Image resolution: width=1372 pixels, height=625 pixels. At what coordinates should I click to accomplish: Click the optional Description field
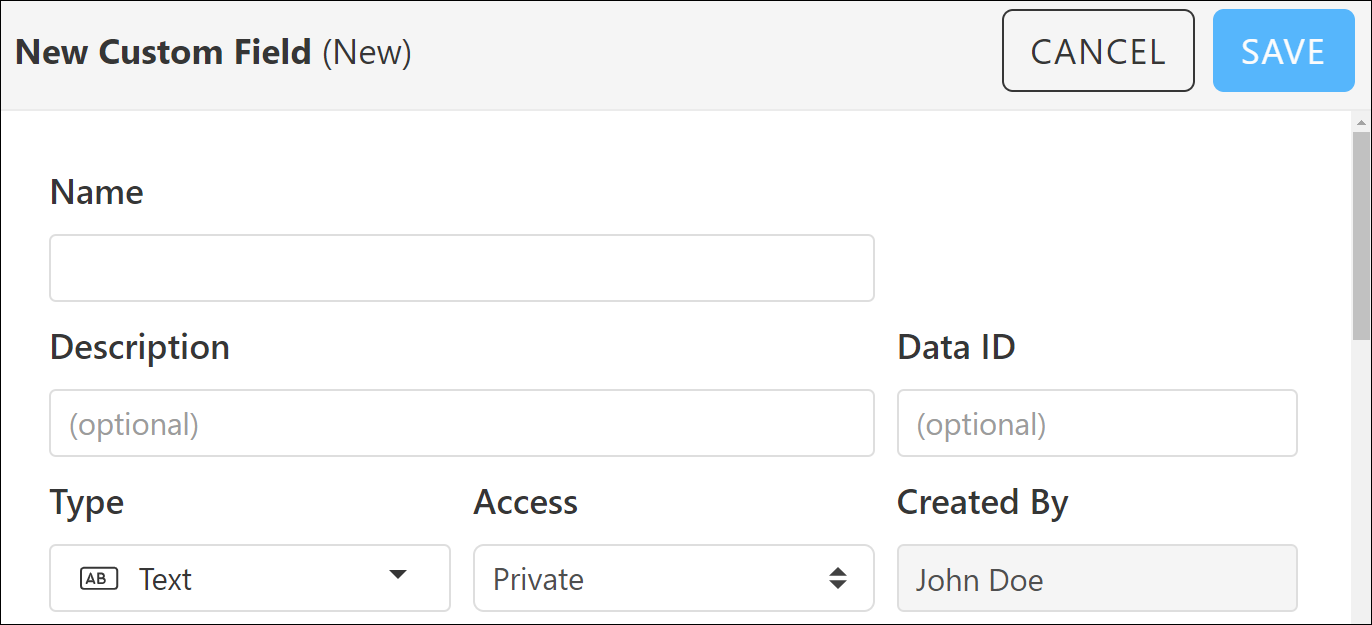click(462, 422)
